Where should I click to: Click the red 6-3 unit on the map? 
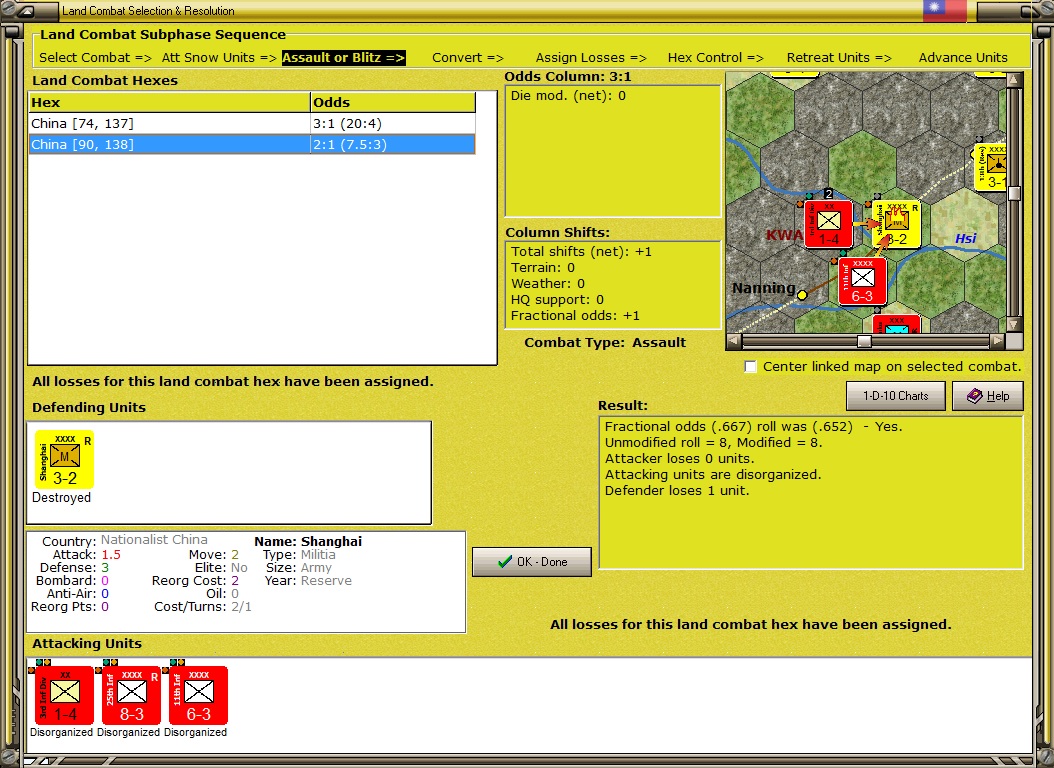pos(862,282)
